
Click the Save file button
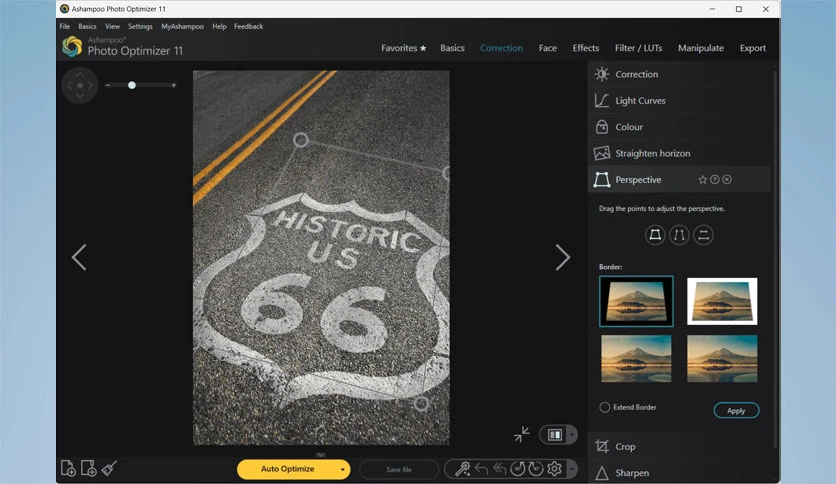pyautogui.click(x=399, y=470)
